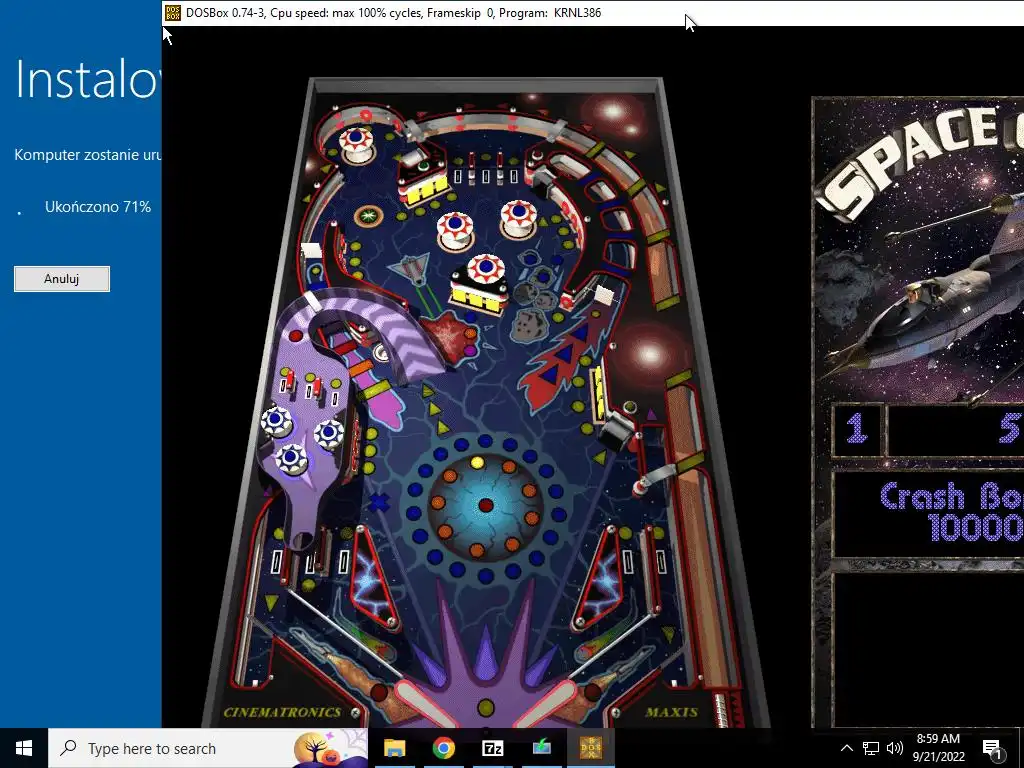Click the search box Halloween graphic
The image size is (1024, 768).
tap(330, 748)
